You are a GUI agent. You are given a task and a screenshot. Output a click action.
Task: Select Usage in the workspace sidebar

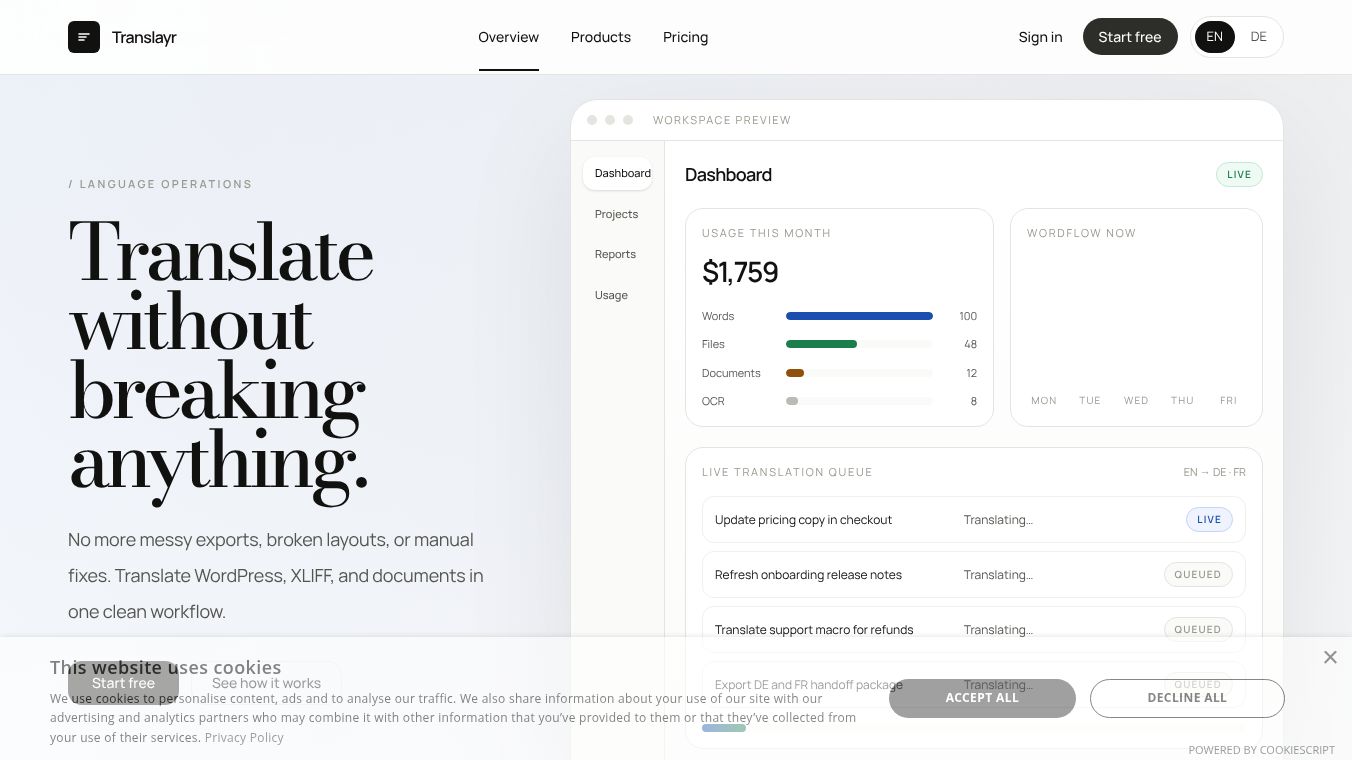pyautogui.click(x=611, y=295)
